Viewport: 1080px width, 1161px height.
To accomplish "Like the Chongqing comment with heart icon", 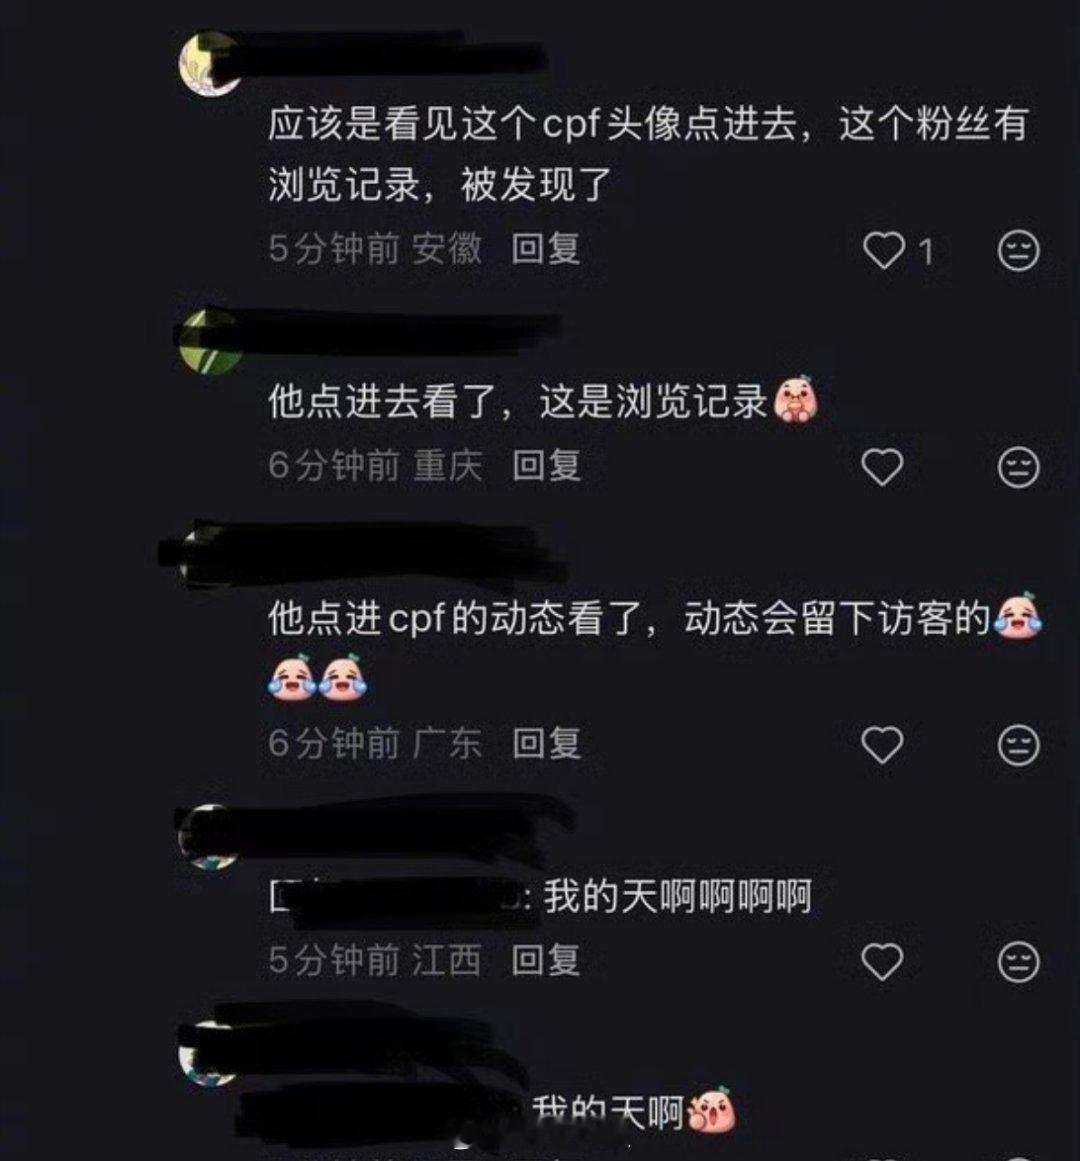I will coord(882,467).
